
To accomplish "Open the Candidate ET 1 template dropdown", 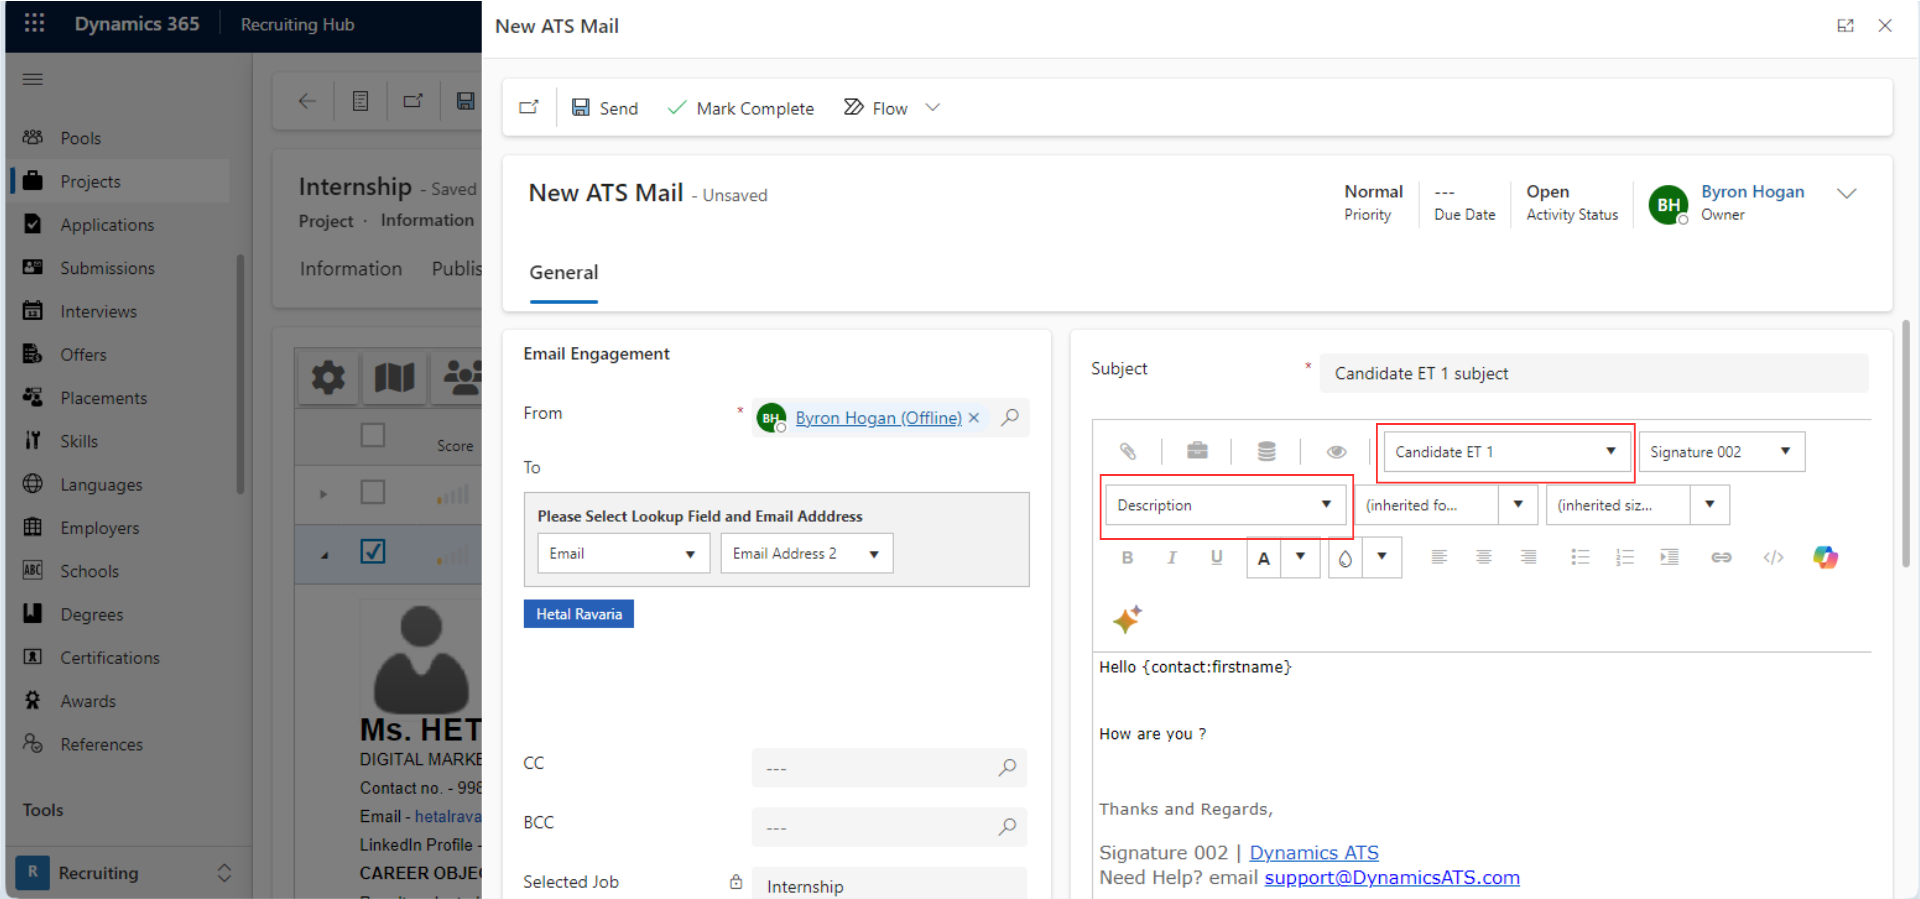I will 1505,452.
